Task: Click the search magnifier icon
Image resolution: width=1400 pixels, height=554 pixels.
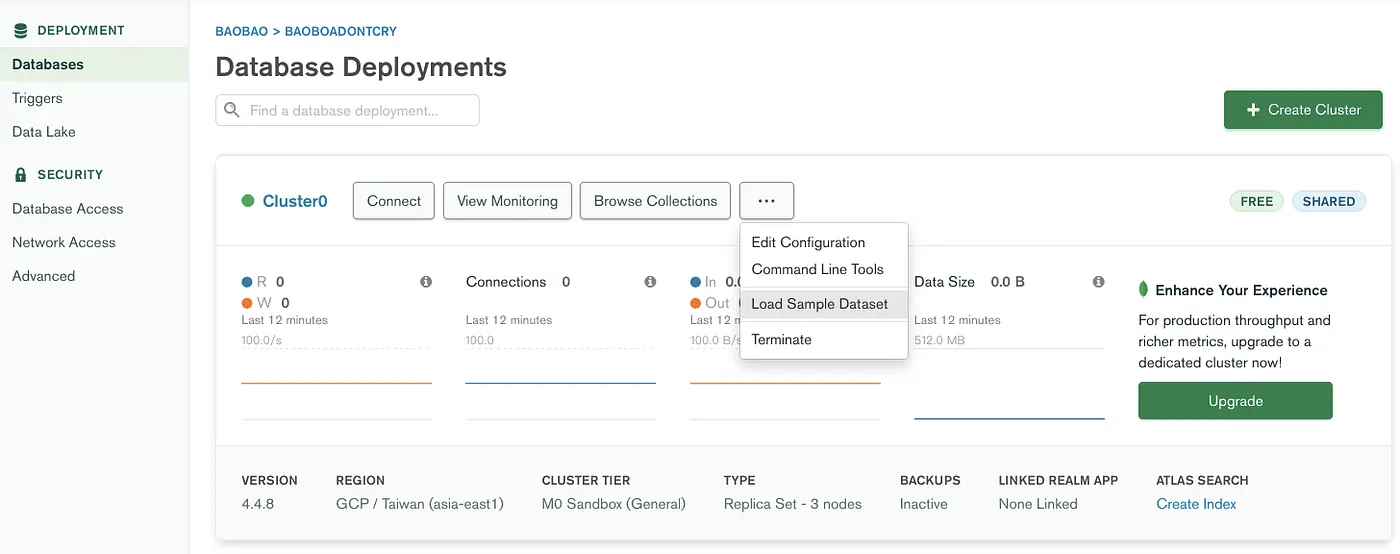Action: tap(232, 110)
